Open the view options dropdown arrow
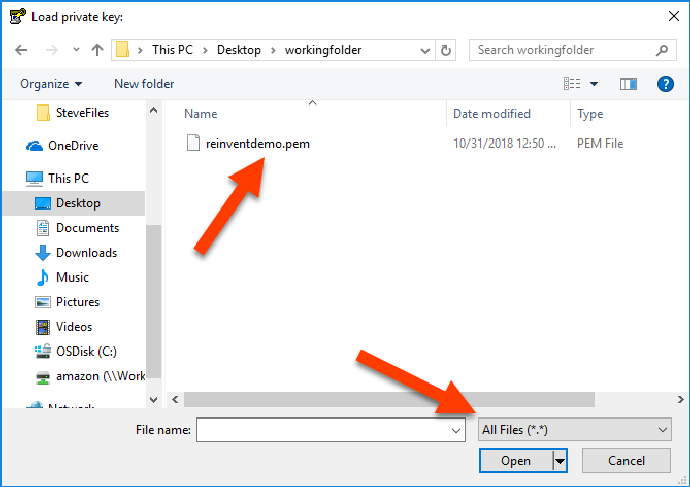The image size is (690, 487). tap(594, 84)
